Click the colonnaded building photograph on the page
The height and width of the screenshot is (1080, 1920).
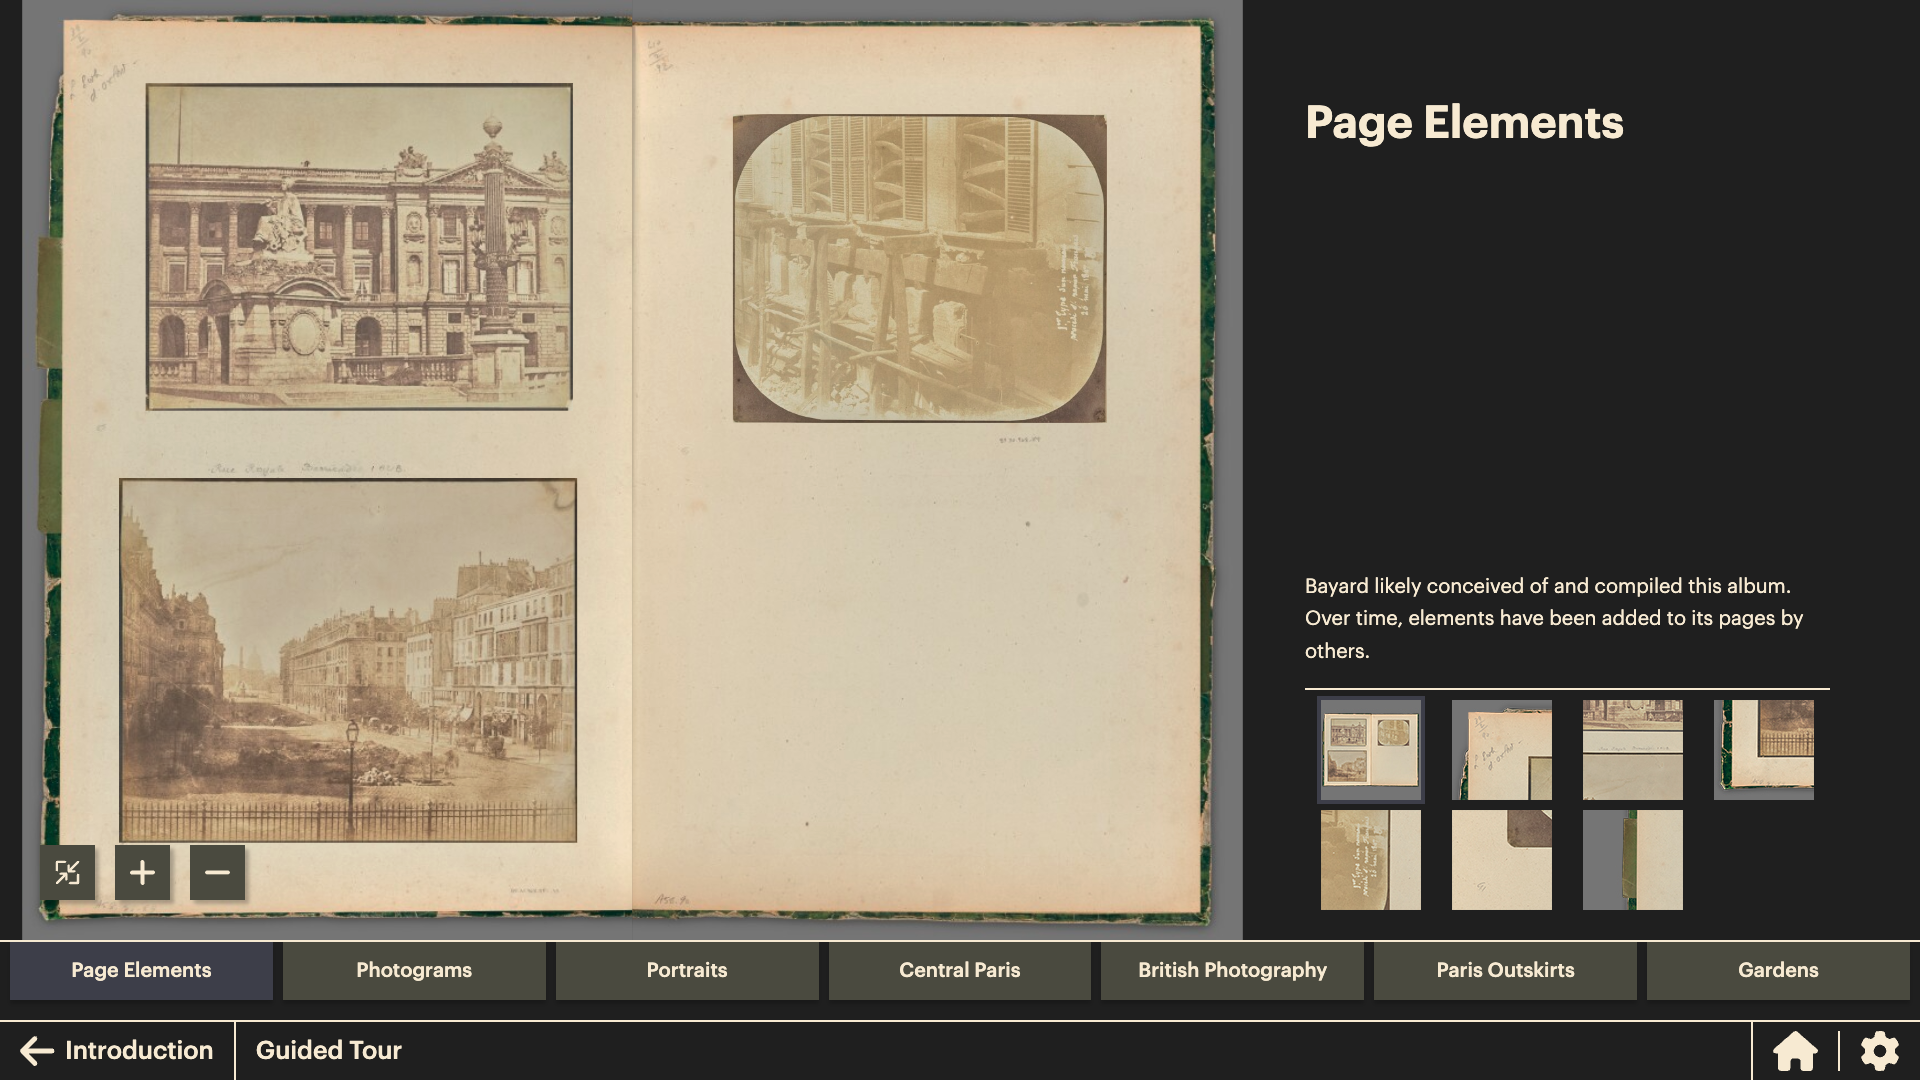[359, 246]
